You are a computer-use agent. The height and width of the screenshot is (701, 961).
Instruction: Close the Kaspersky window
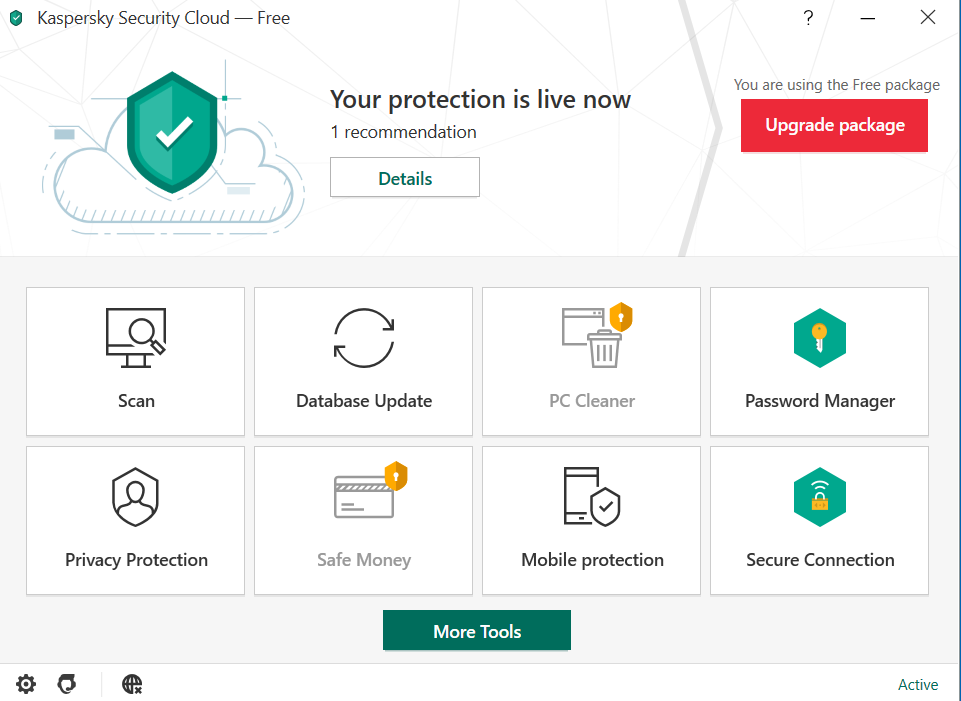coord(928,18)
